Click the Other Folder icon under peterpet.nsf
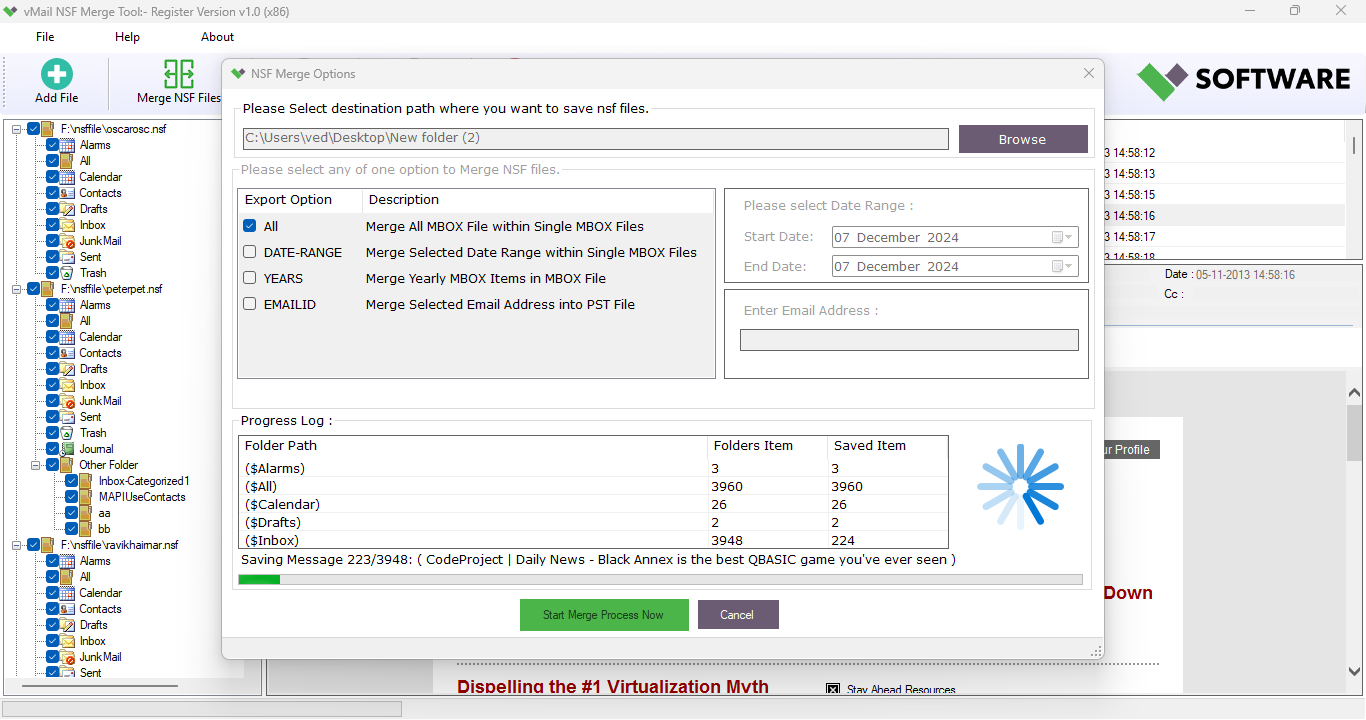The image size is (1366, 720). click(x=67, y=465)
